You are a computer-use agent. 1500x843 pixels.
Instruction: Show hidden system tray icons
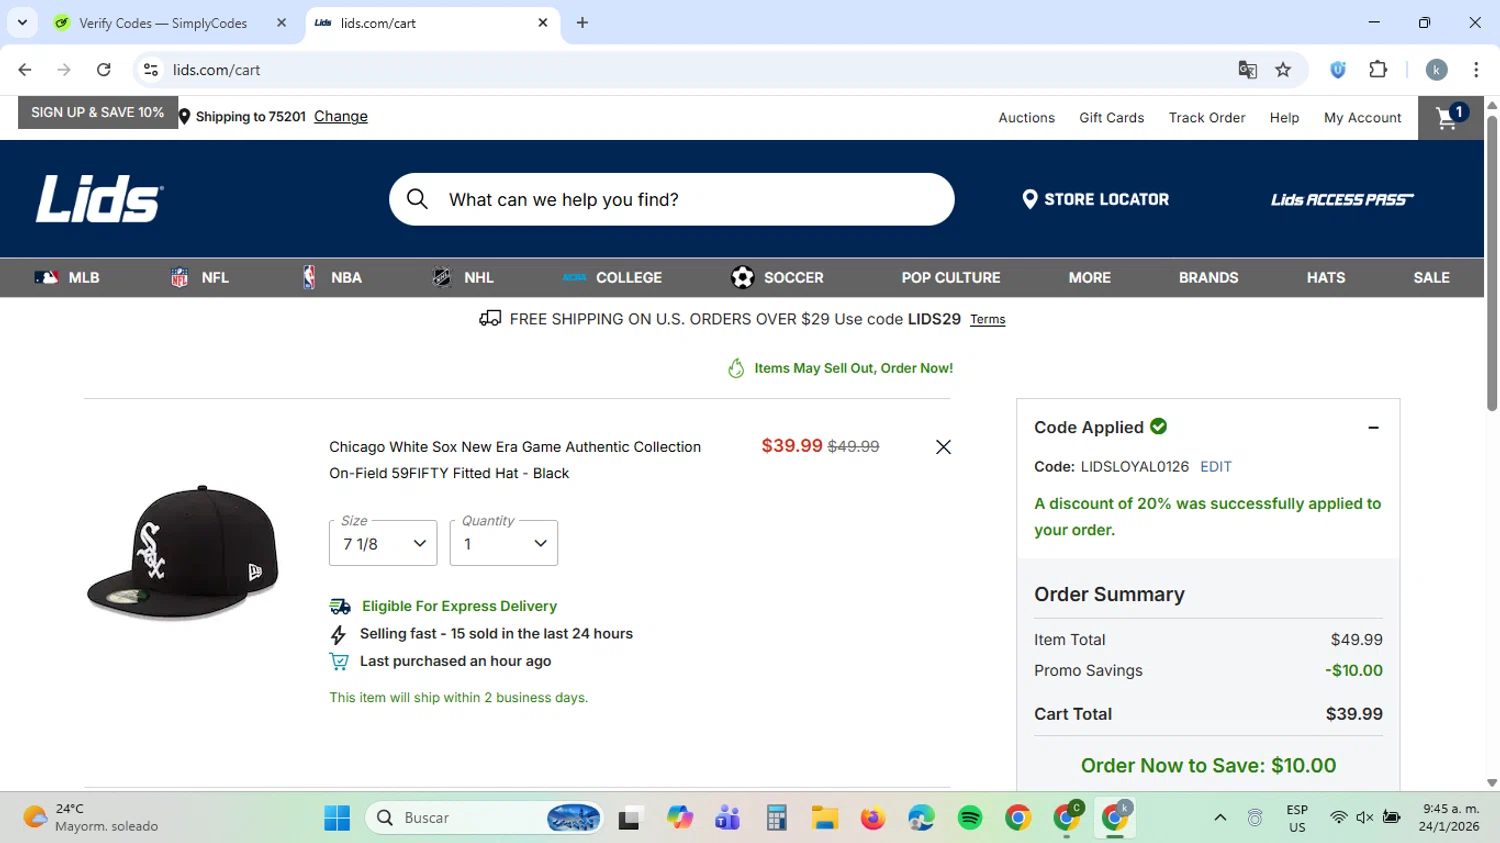pos(1220,818)
